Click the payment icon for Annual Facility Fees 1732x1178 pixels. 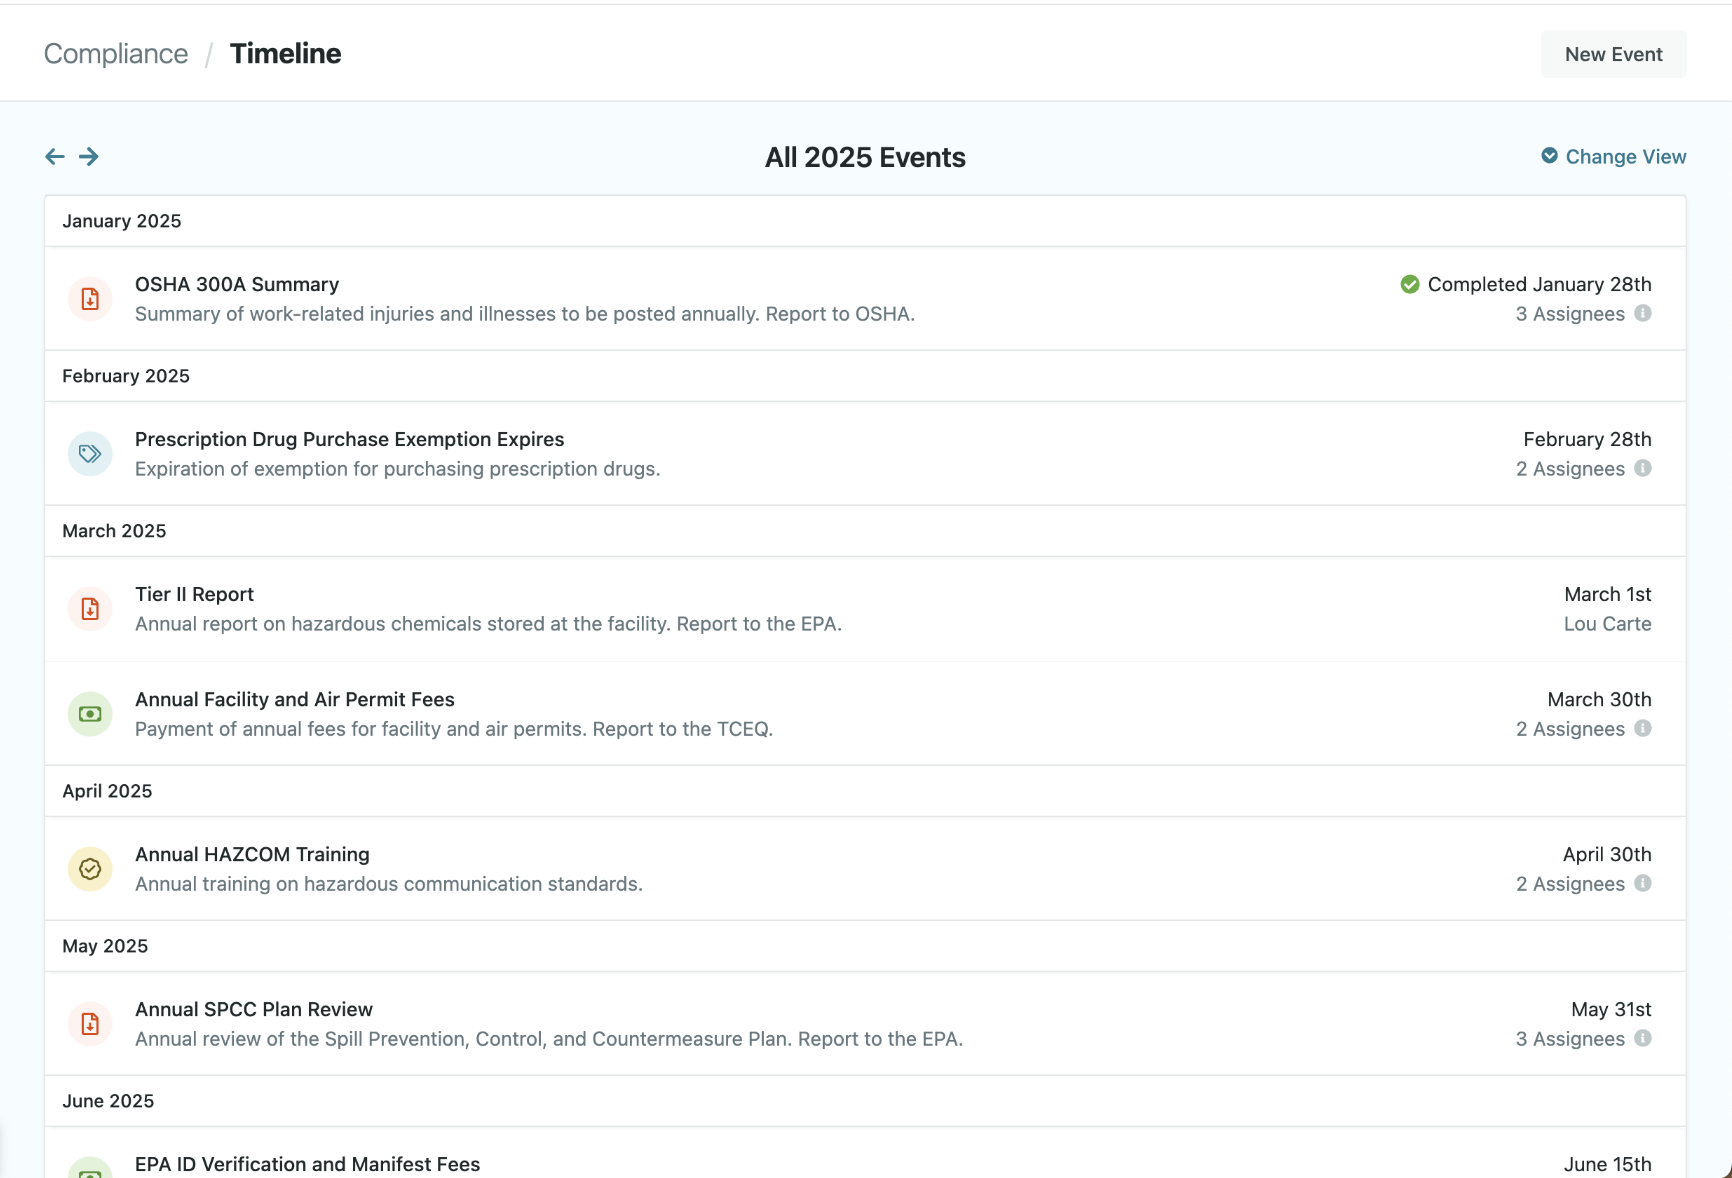click(x=90, y=714)
